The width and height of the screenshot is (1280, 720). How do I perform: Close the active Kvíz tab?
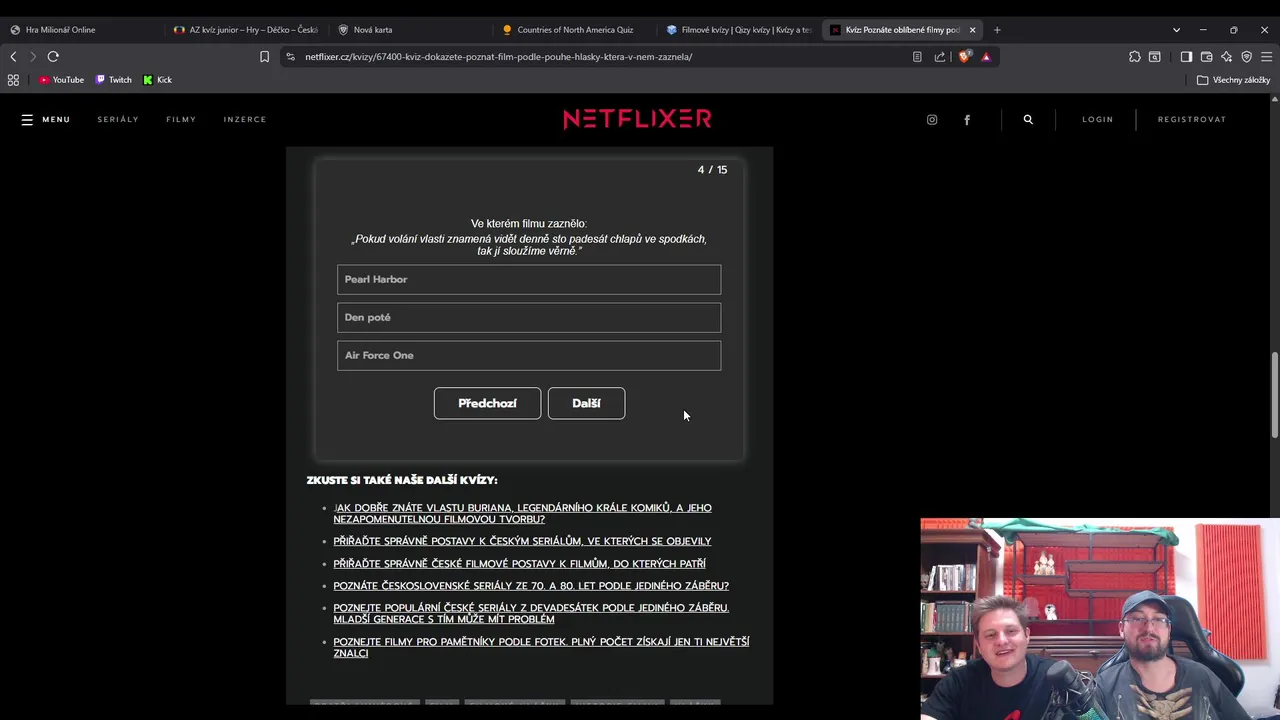pyautogui.click(x=972, y=30)
